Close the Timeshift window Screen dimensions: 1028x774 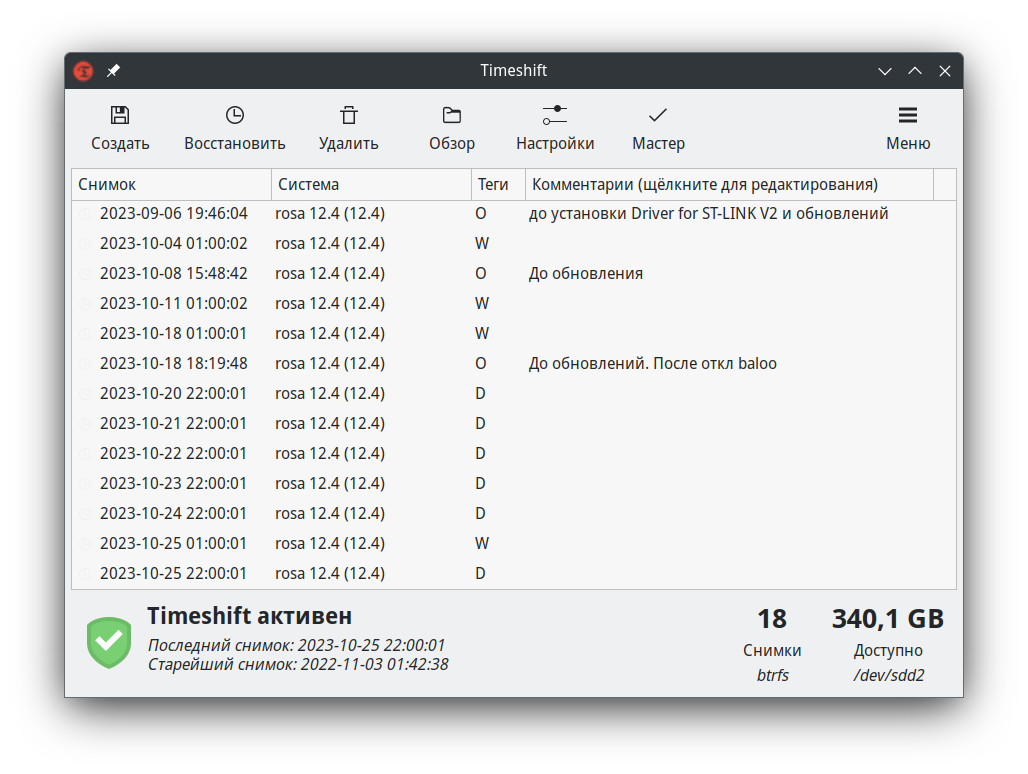click(945, 71)
